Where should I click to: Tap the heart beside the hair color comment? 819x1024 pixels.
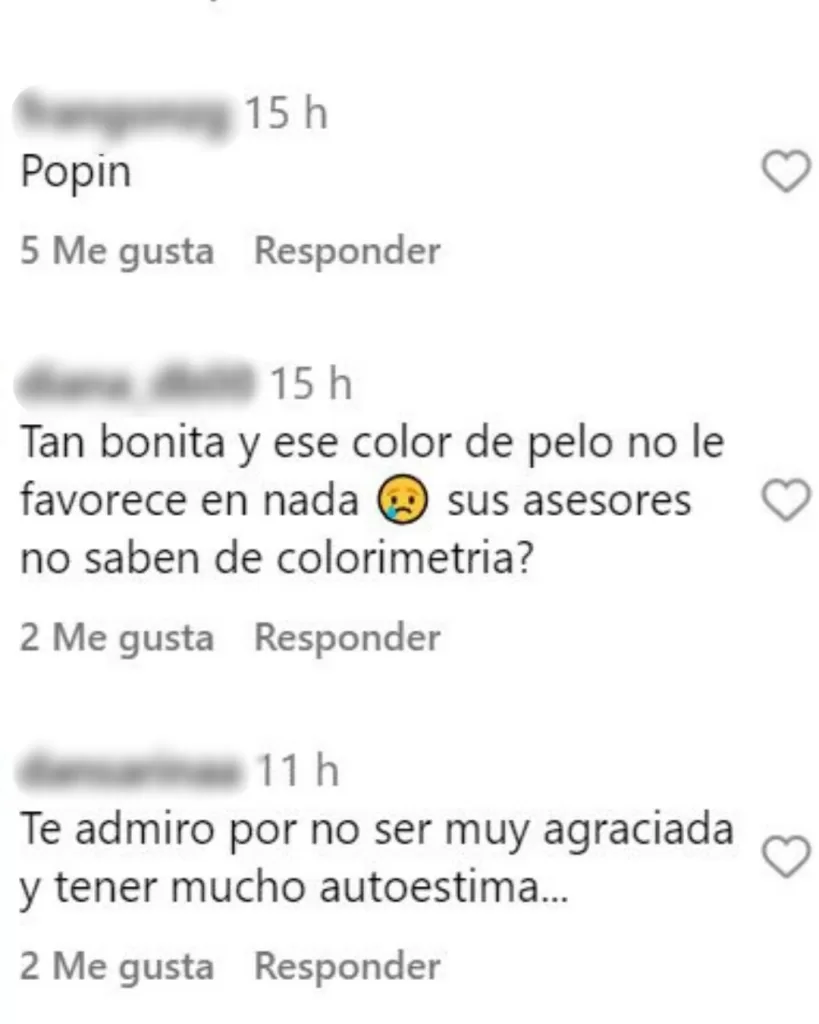click(786, 500)
